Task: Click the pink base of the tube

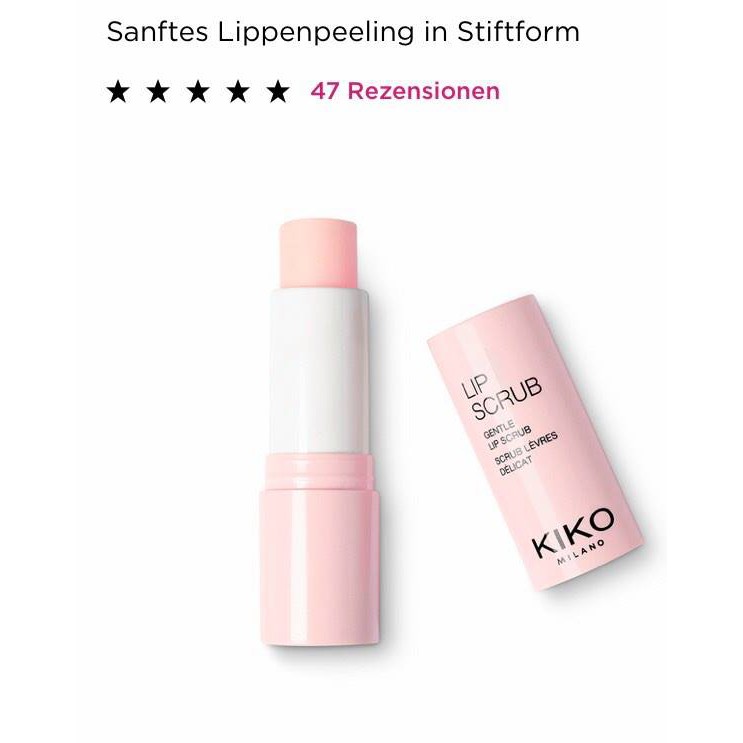Action: [320, 550]
